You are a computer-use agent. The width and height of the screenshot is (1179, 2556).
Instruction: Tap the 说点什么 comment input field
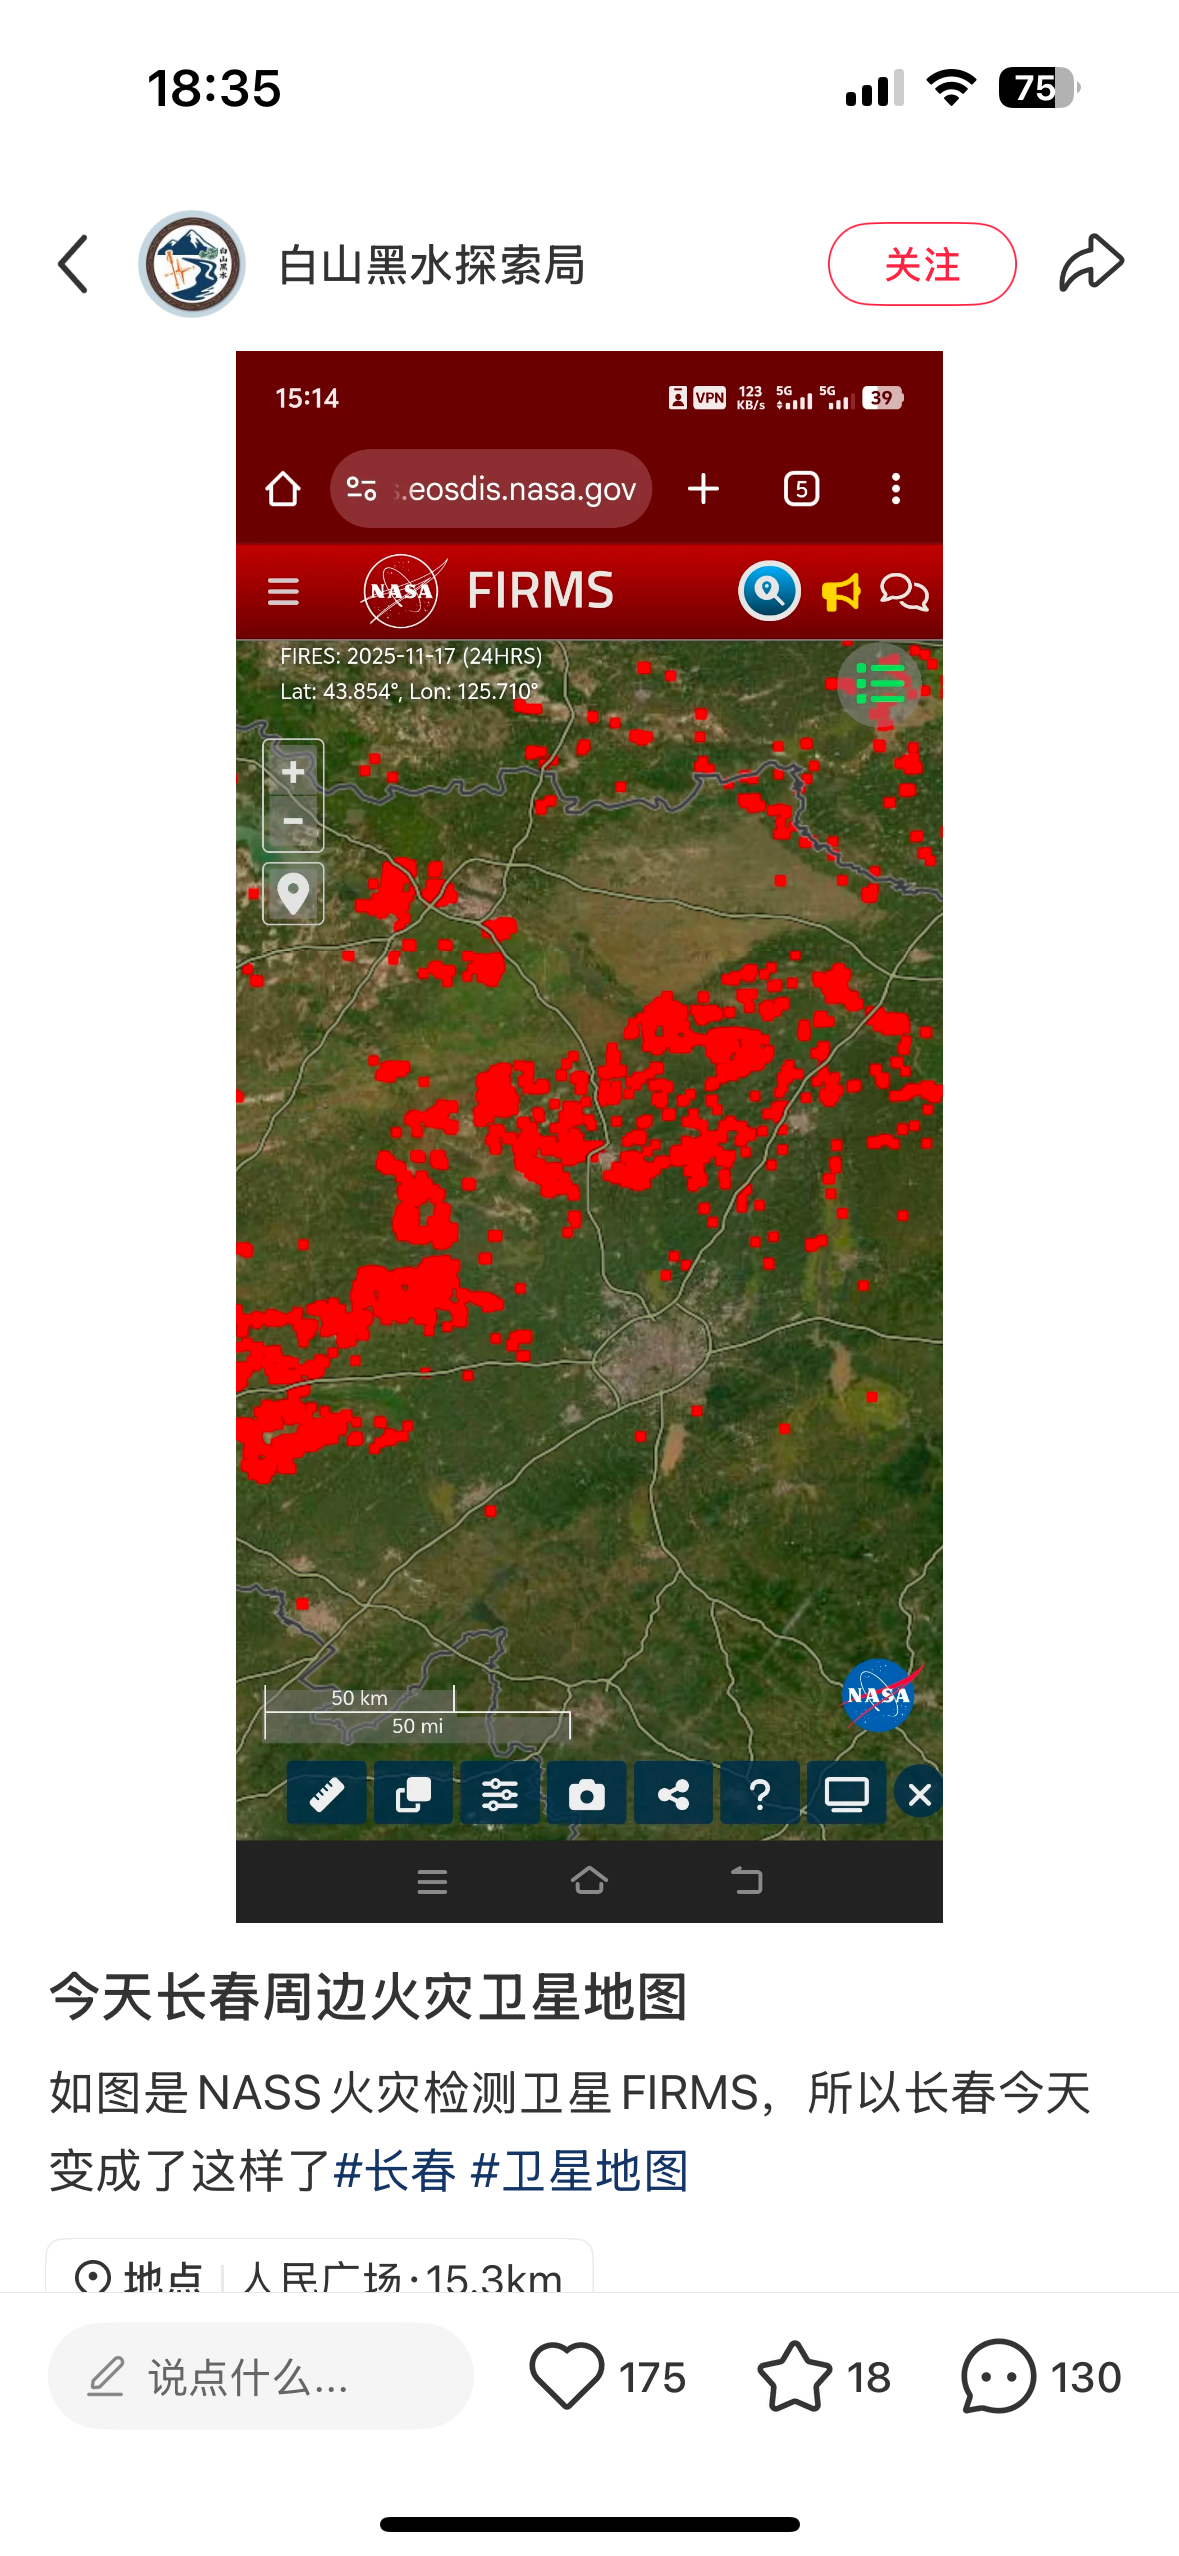(260, 2376)
